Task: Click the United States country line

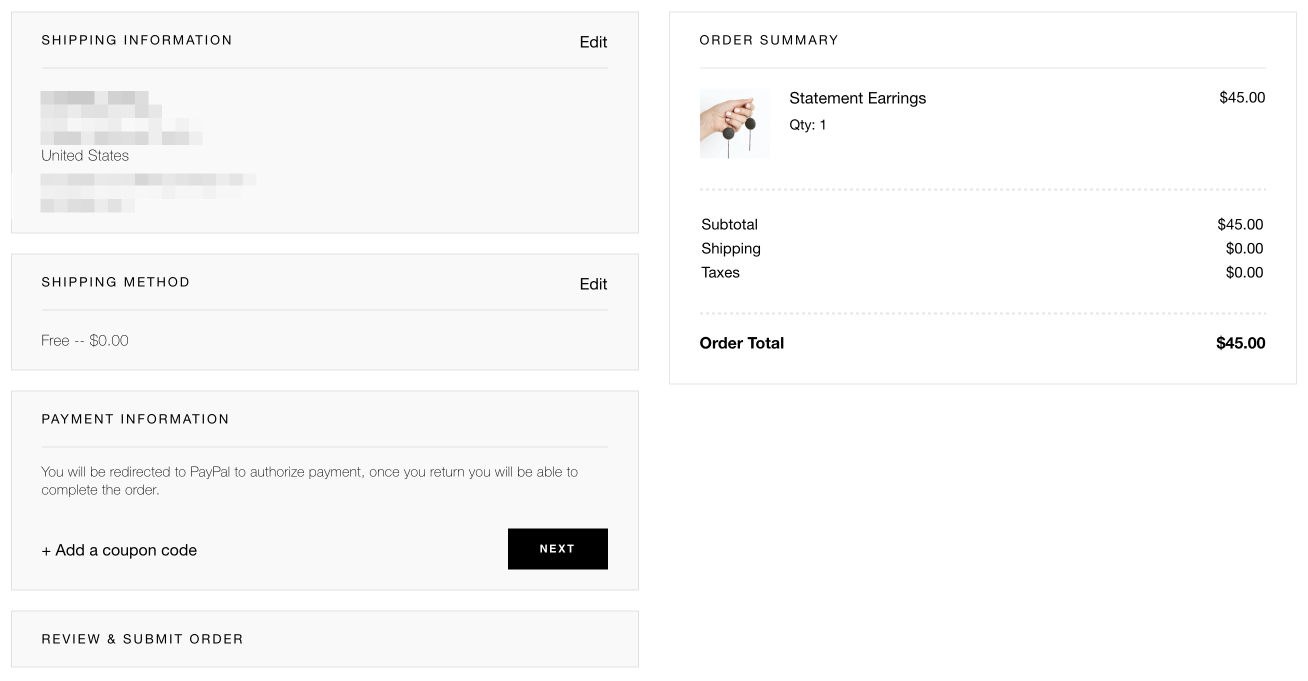Action: (x=85, y=156)
